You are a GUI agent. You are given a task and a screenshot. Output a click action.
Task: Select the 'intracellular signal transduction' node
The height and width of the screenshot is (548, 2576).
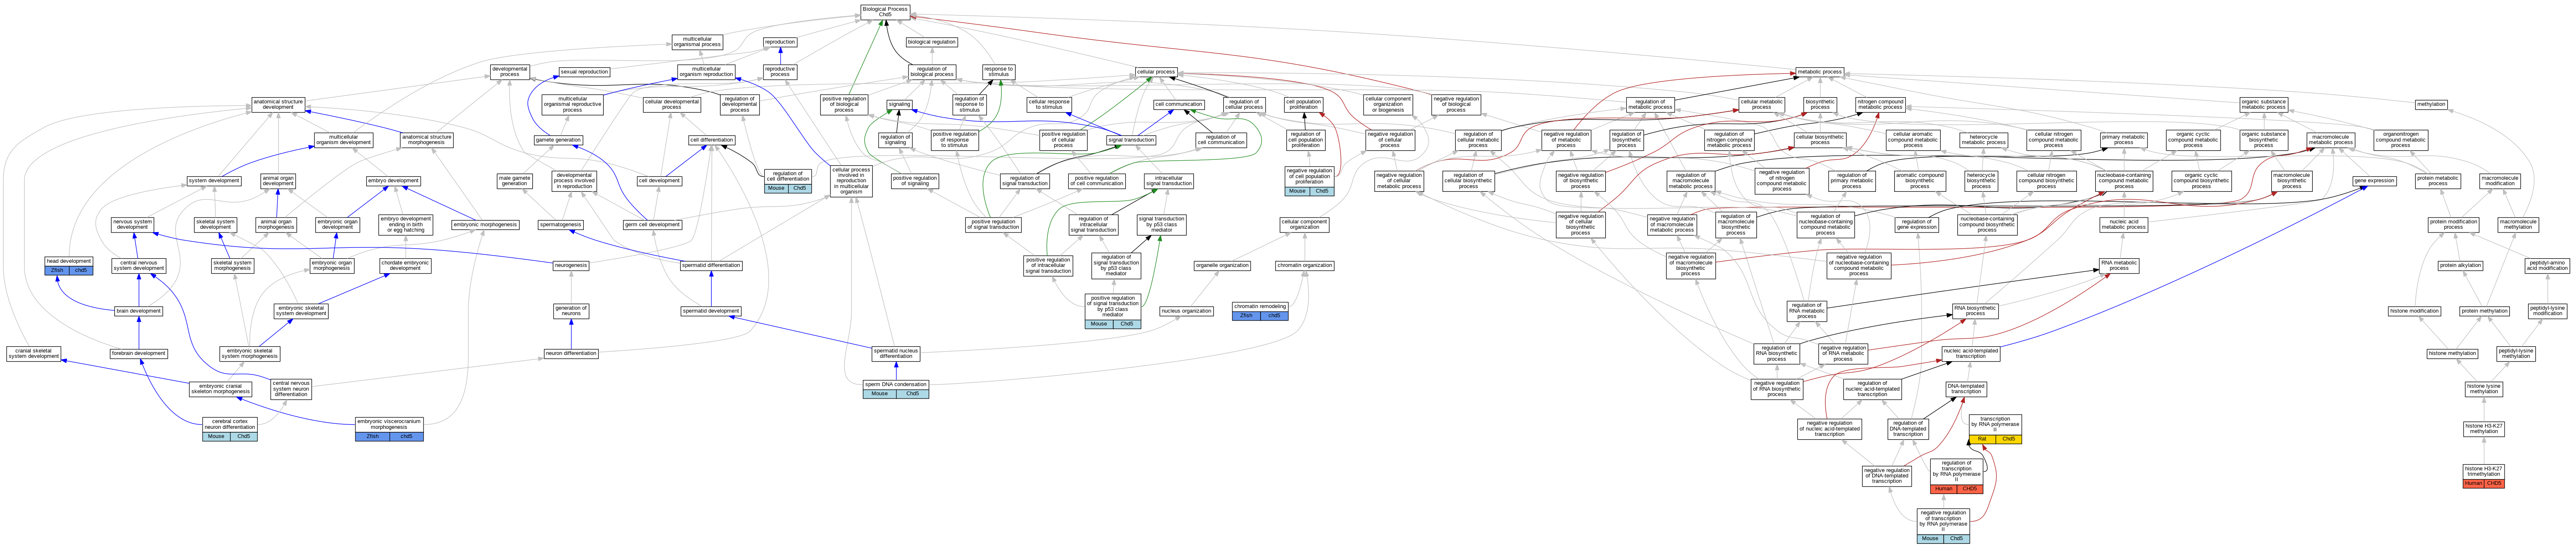point(1169,181)
